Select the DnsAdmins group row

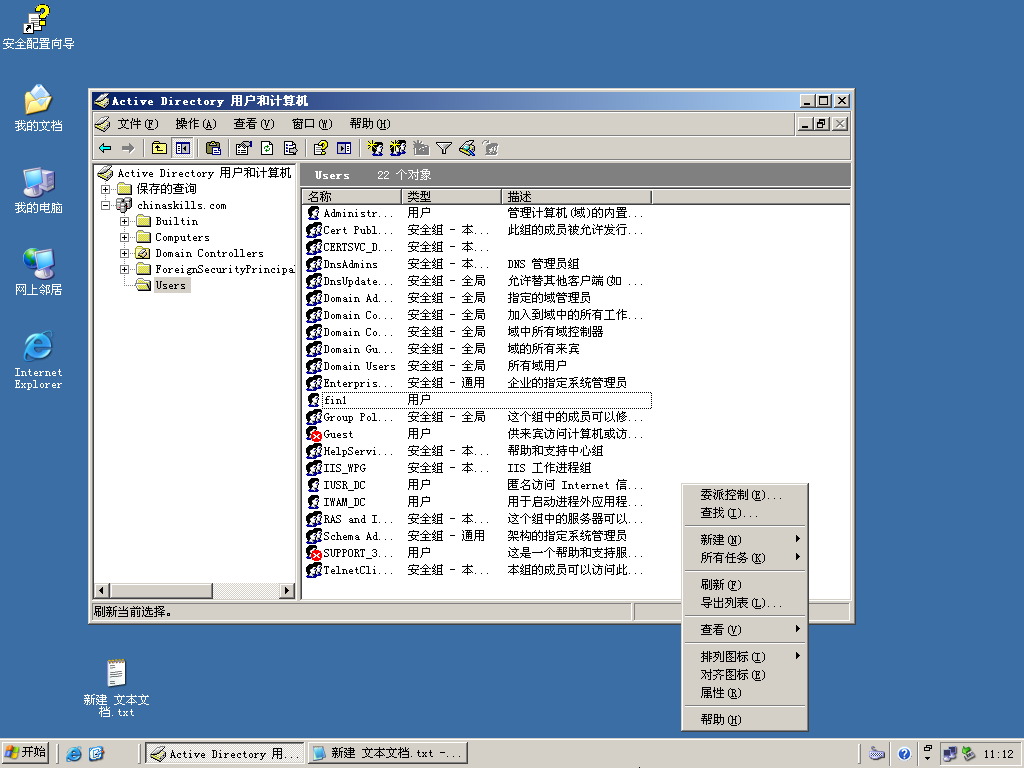click(478, 264)
